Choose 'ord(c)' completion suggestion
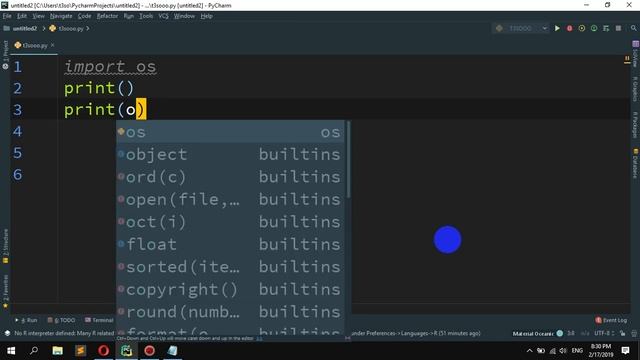This screenshot has width=640, height=360. click(230, 177)
